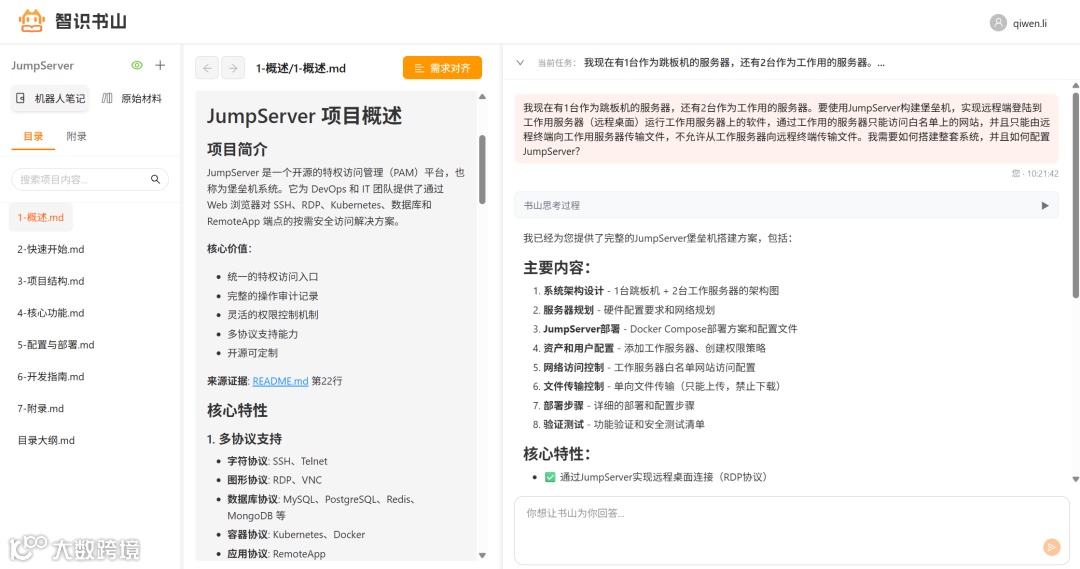Send message with orange send icon
The height and width of the screenshot is (569, 1080).
(x=1051, y=547)
